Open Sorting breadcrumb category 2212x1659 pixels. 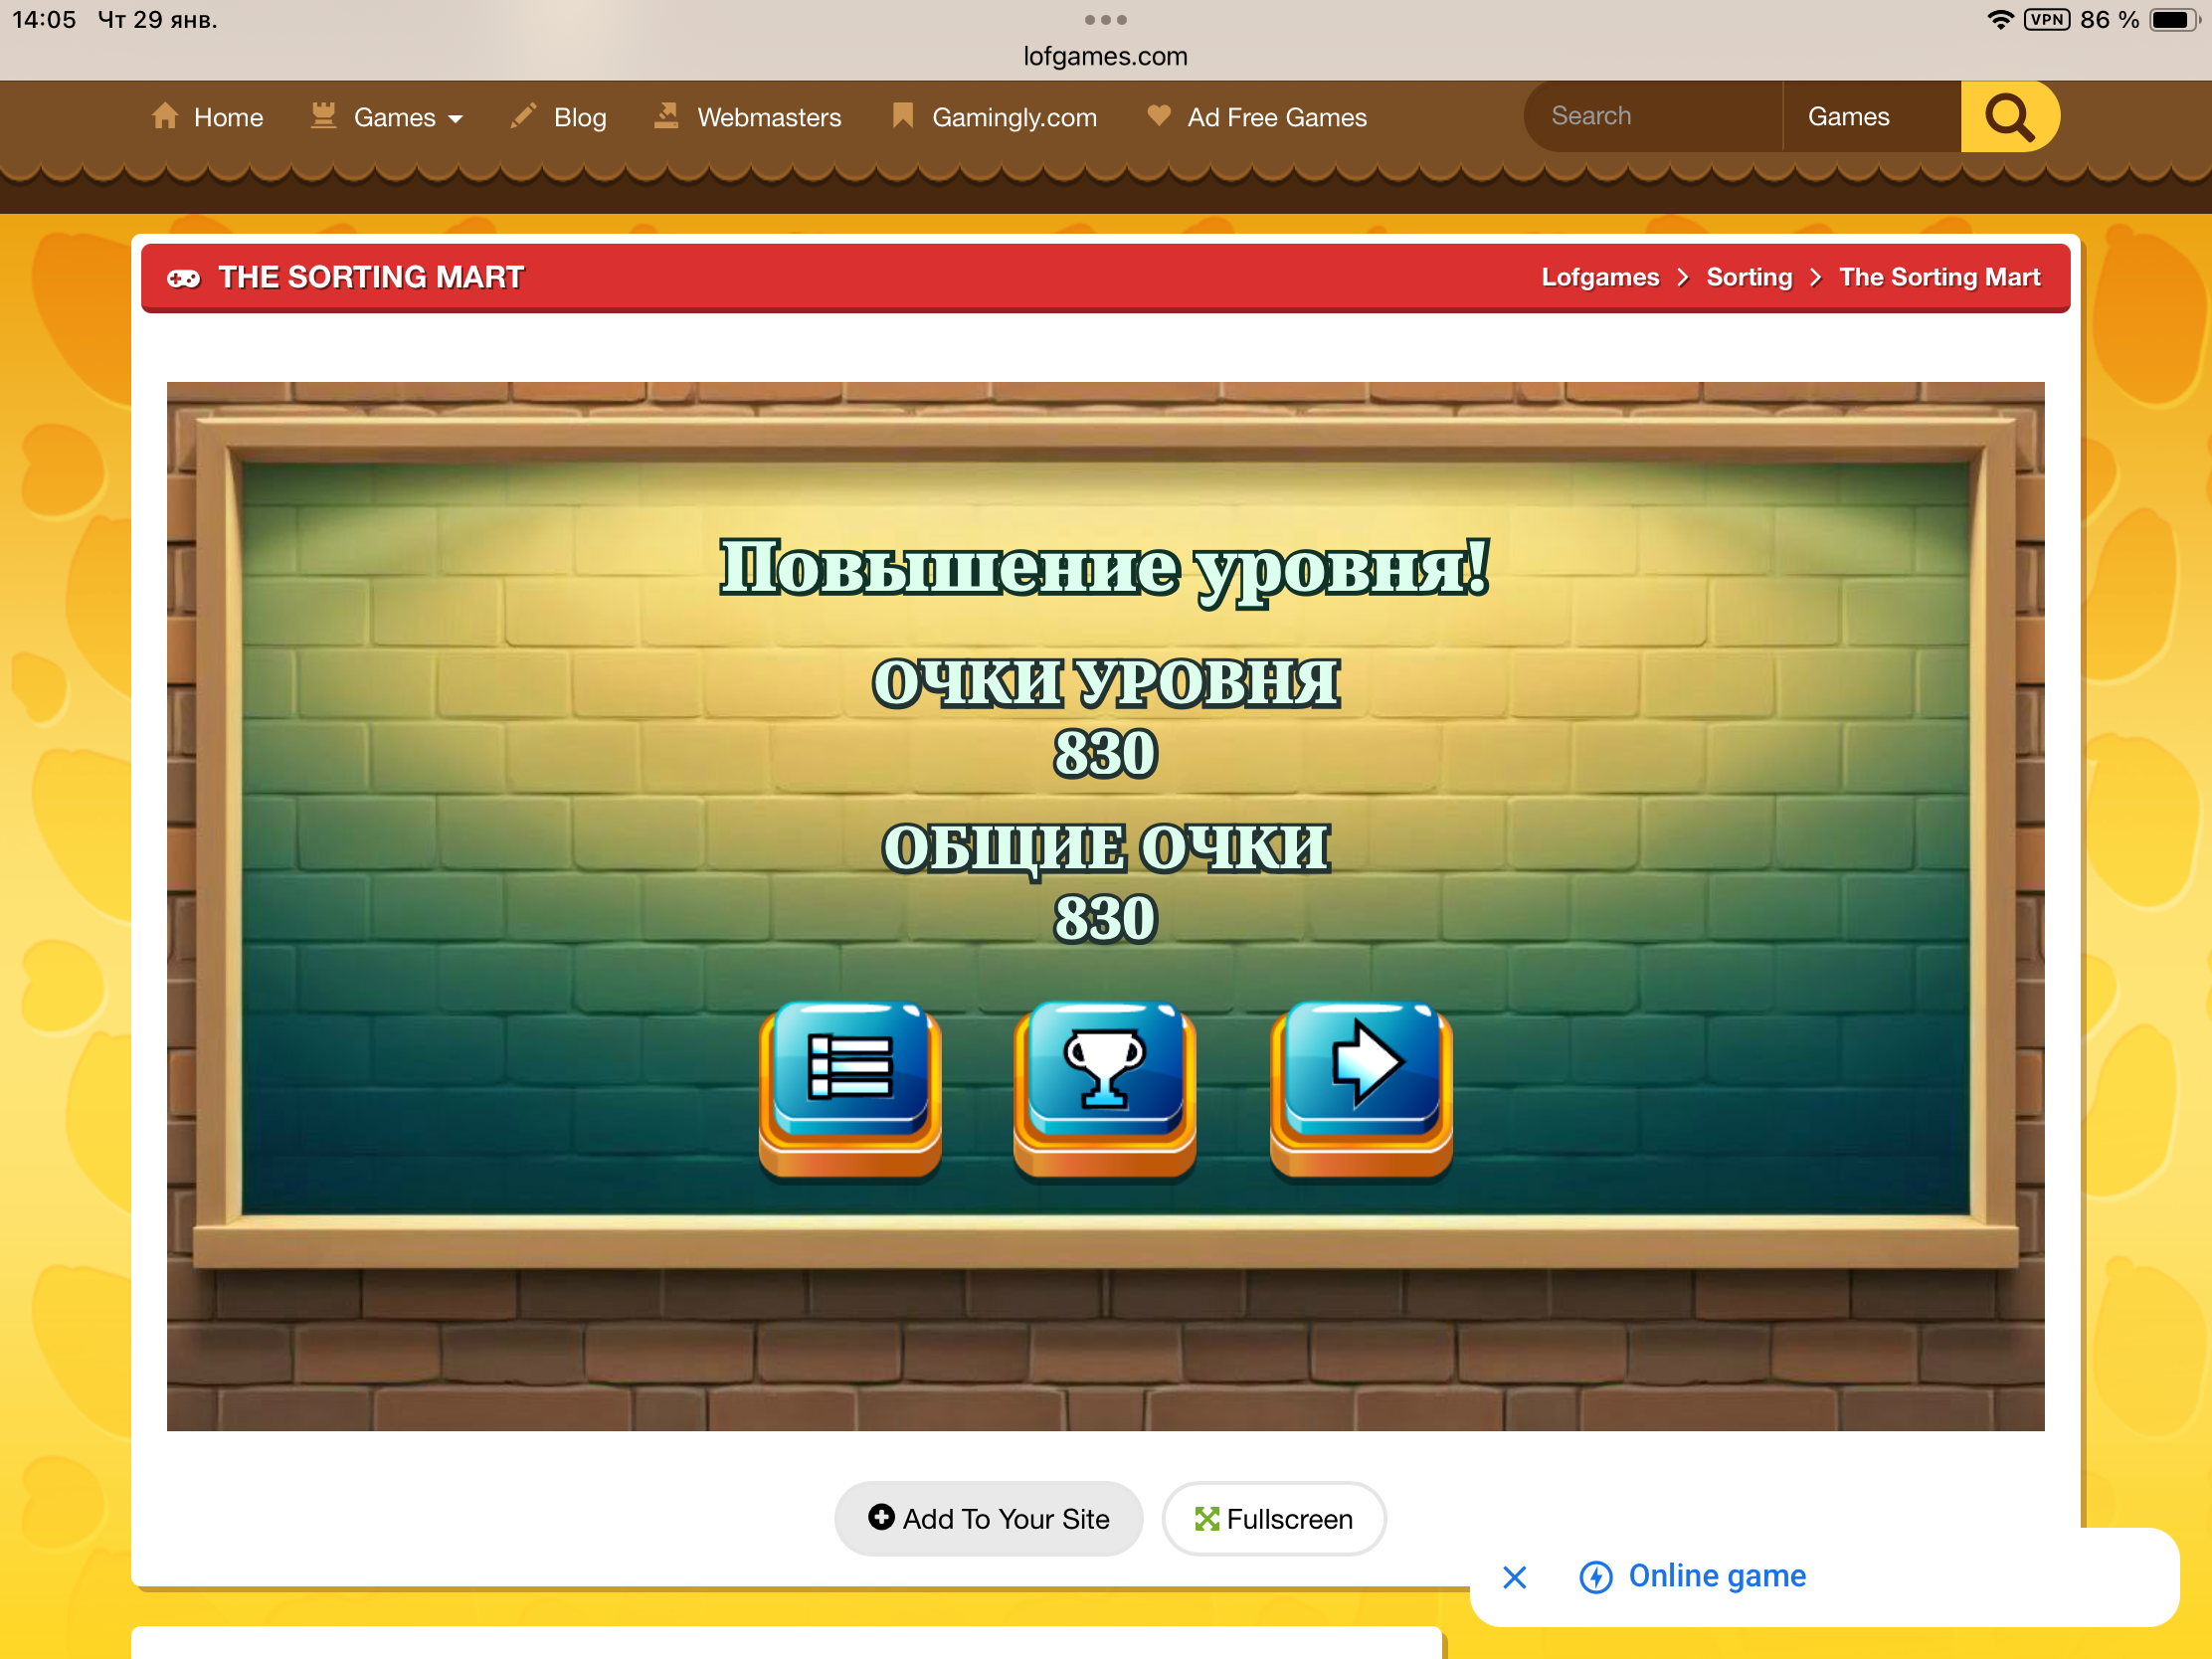(x=1748, y=277)
